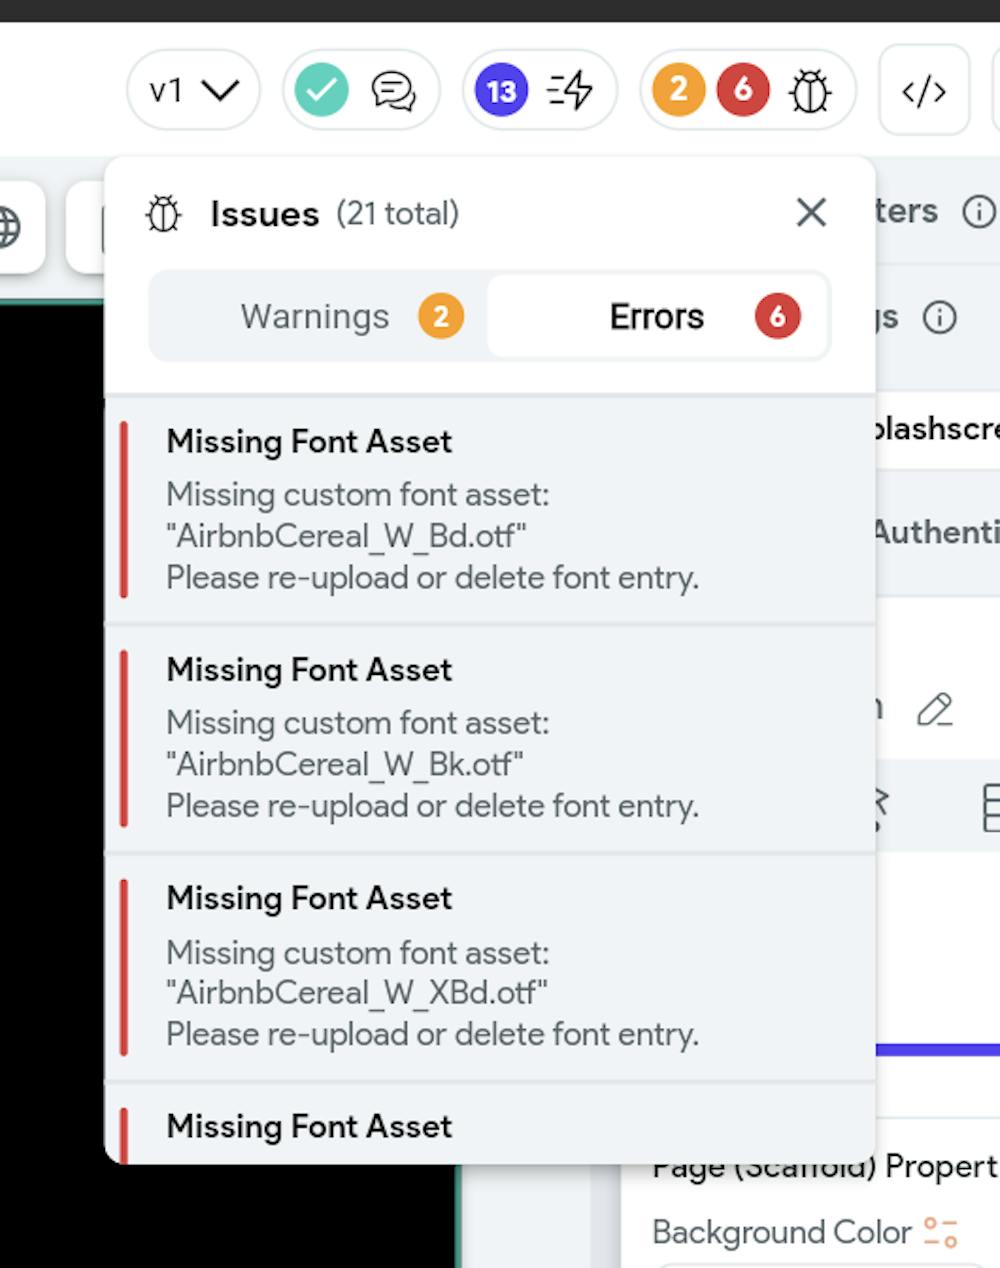Click the code view </> icon
The image size is (1000, 1268).
923,90
